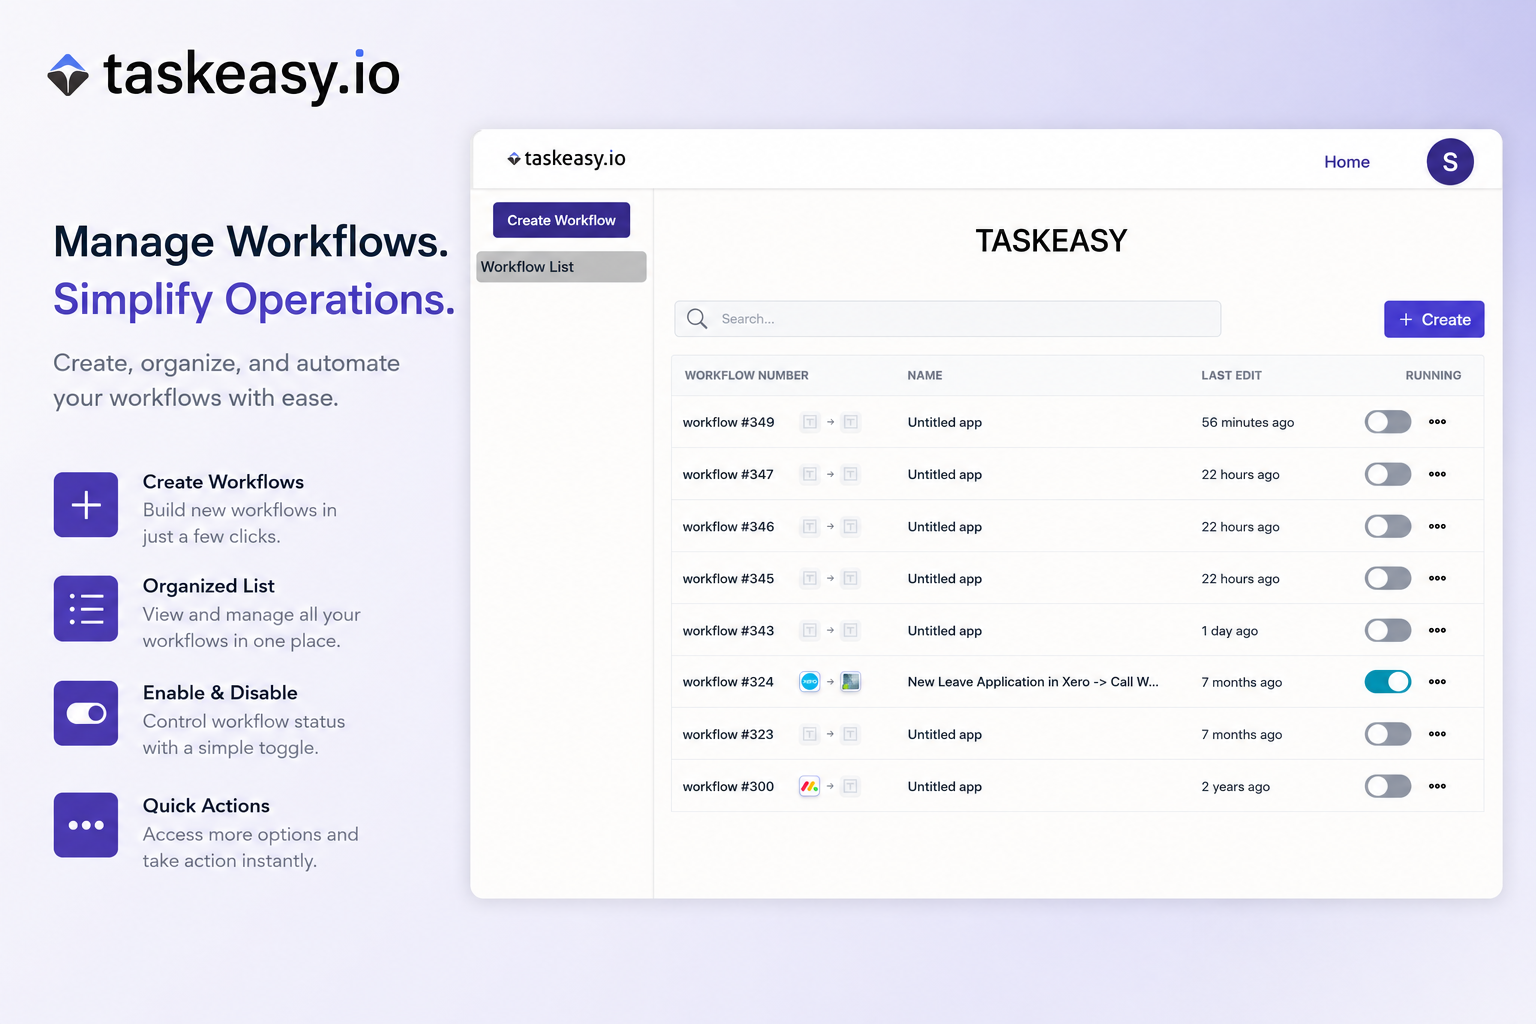Click the action app icon in workflow #324

850,682
